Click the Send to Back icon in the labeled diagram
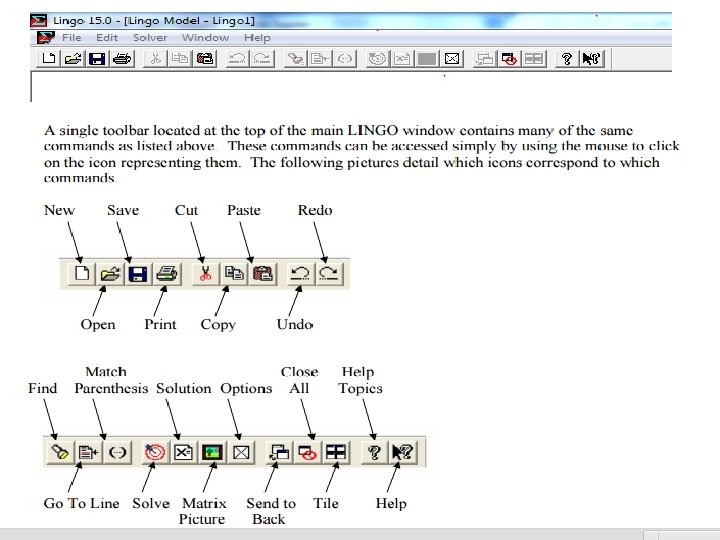This screenshot has height=540, width=720. pos(279,452)
